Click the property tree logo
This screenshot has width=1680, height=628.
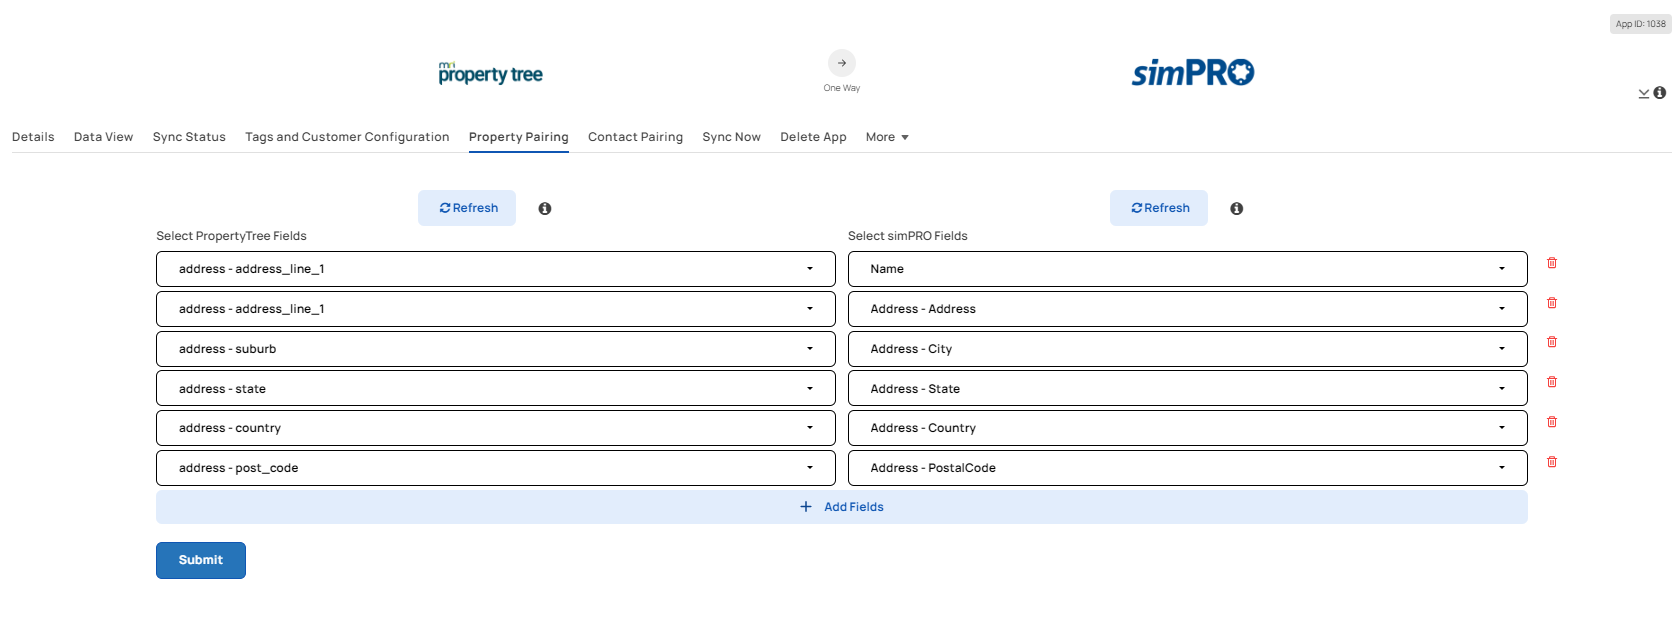(490, 73)
